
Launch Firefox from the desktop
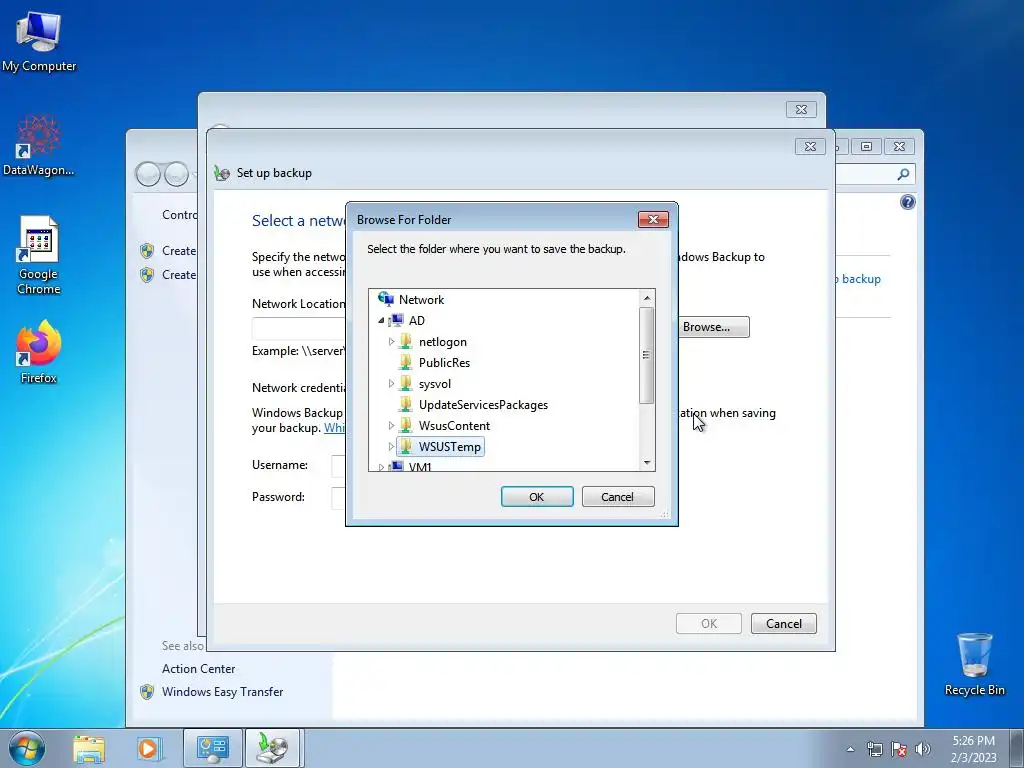pyautogui.click(x=39, y=352)
